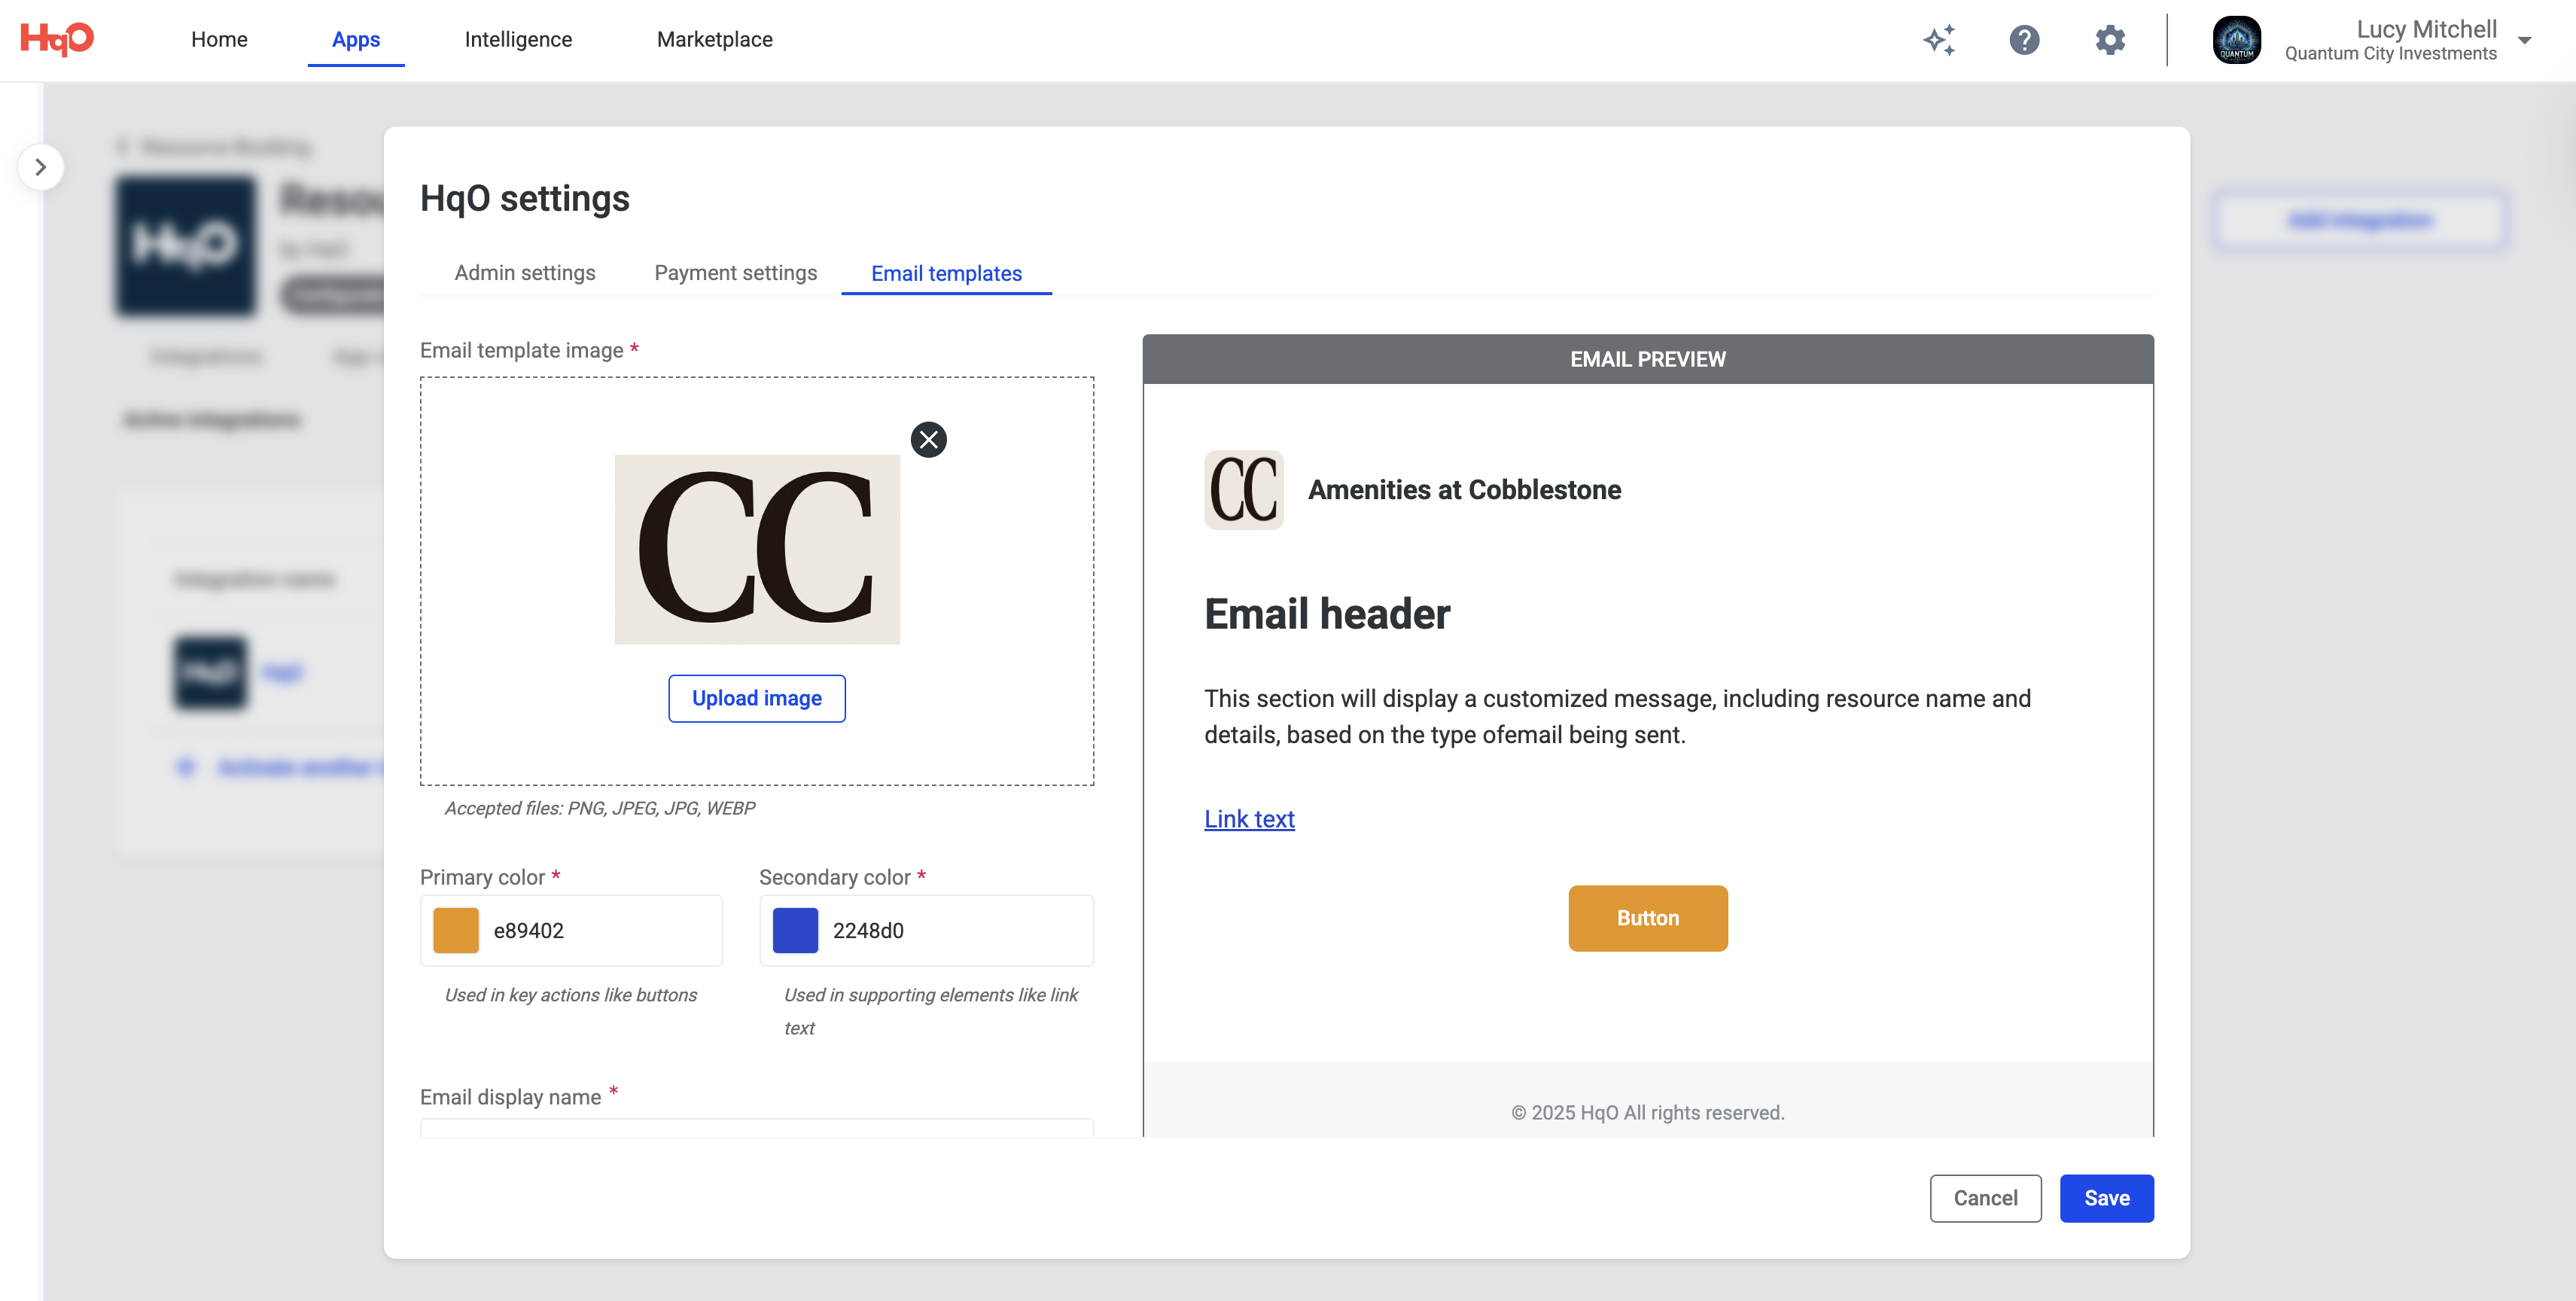Select the Email templates tab
2576x1301 pixels.
[946, 274]
